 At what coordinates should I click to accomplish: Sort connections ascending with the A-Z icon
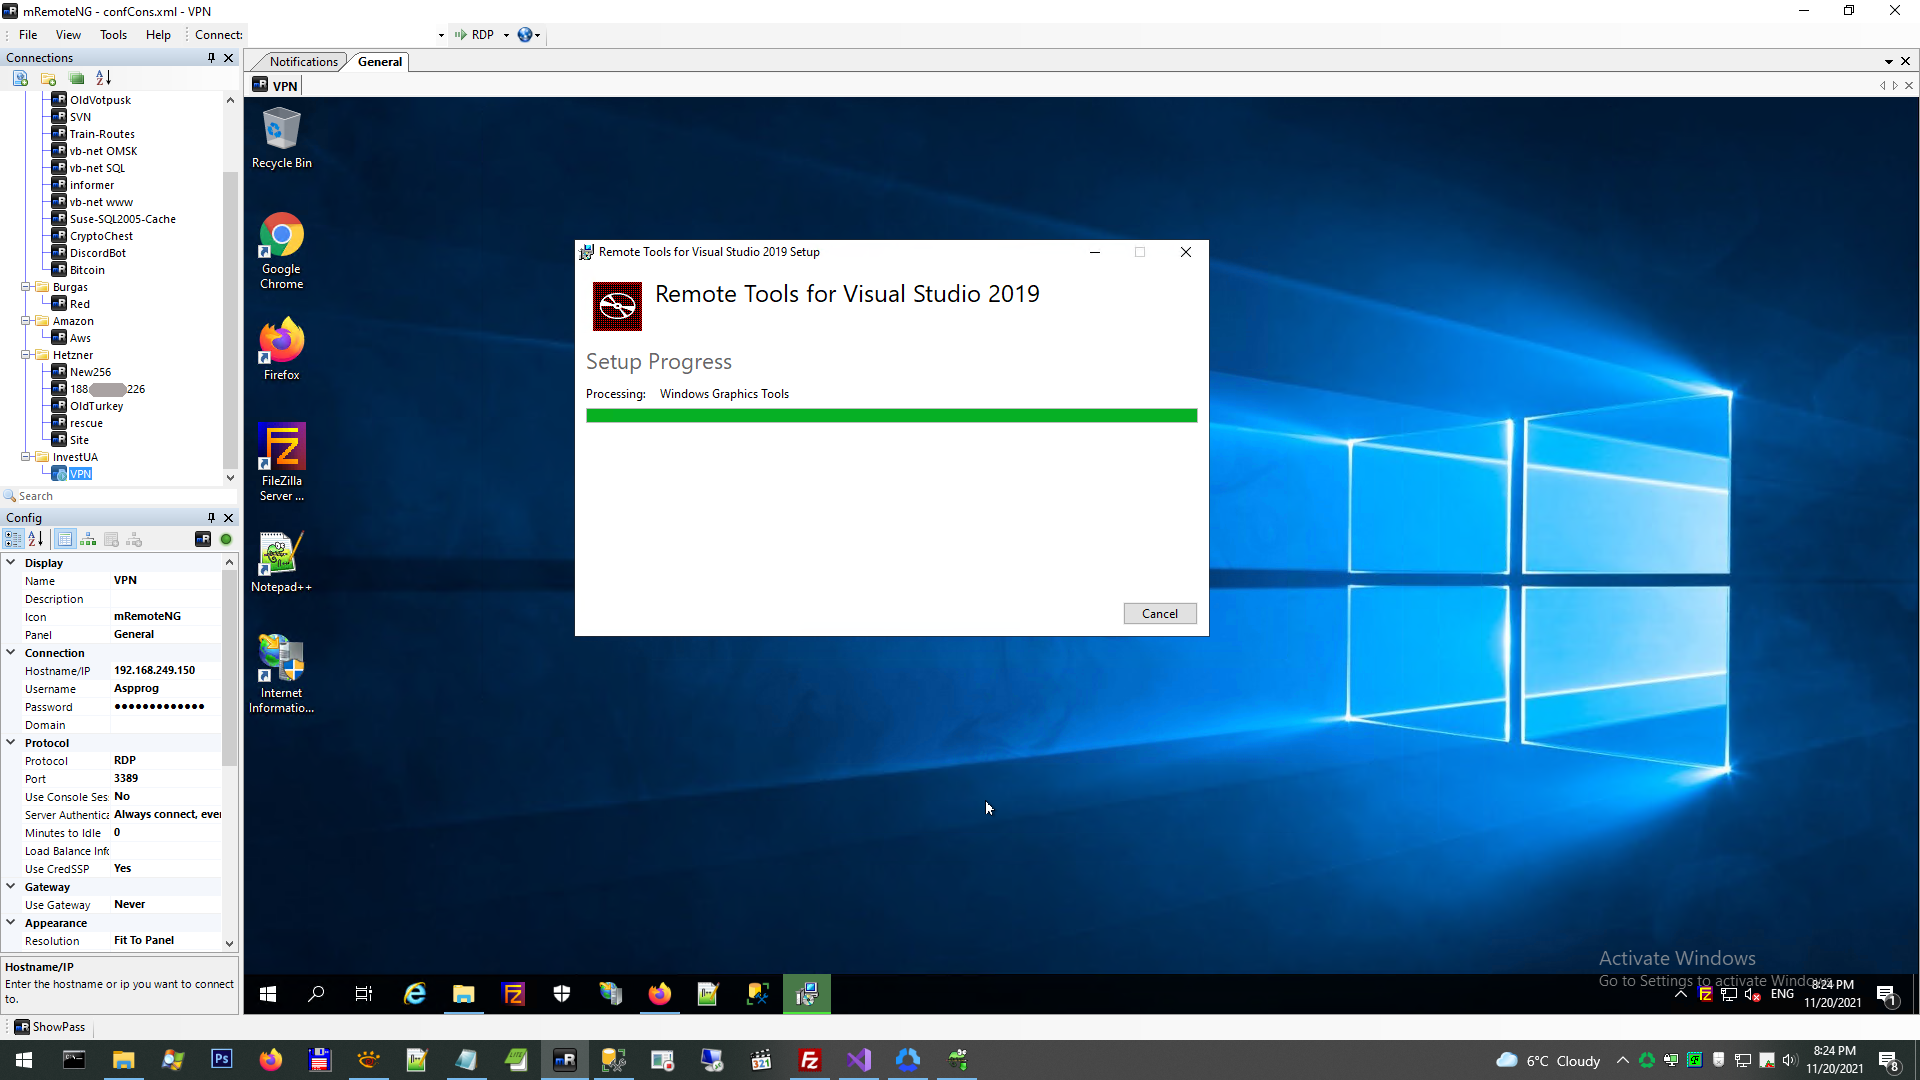(x=103, y=78)
